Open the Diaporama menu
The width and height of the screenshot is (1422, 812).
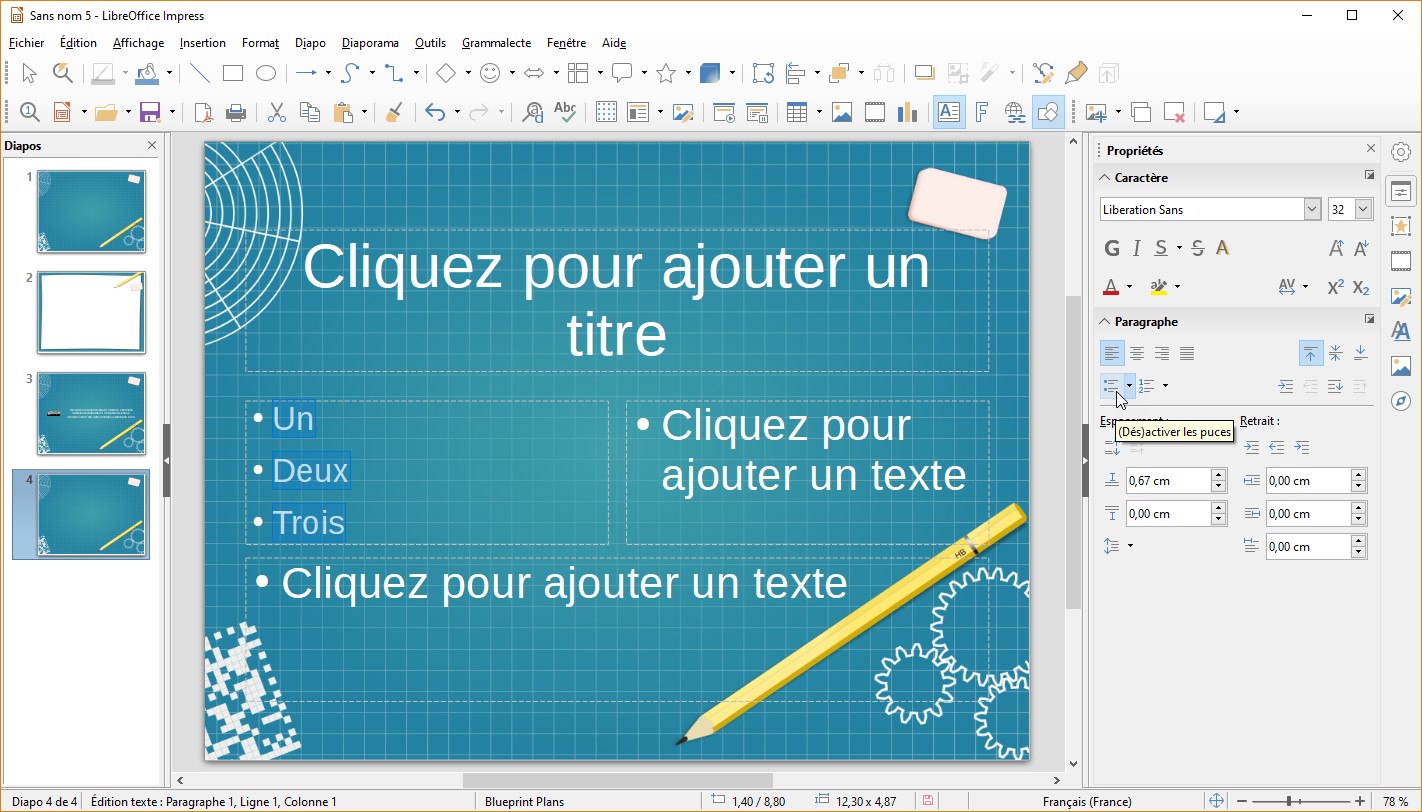370,43
